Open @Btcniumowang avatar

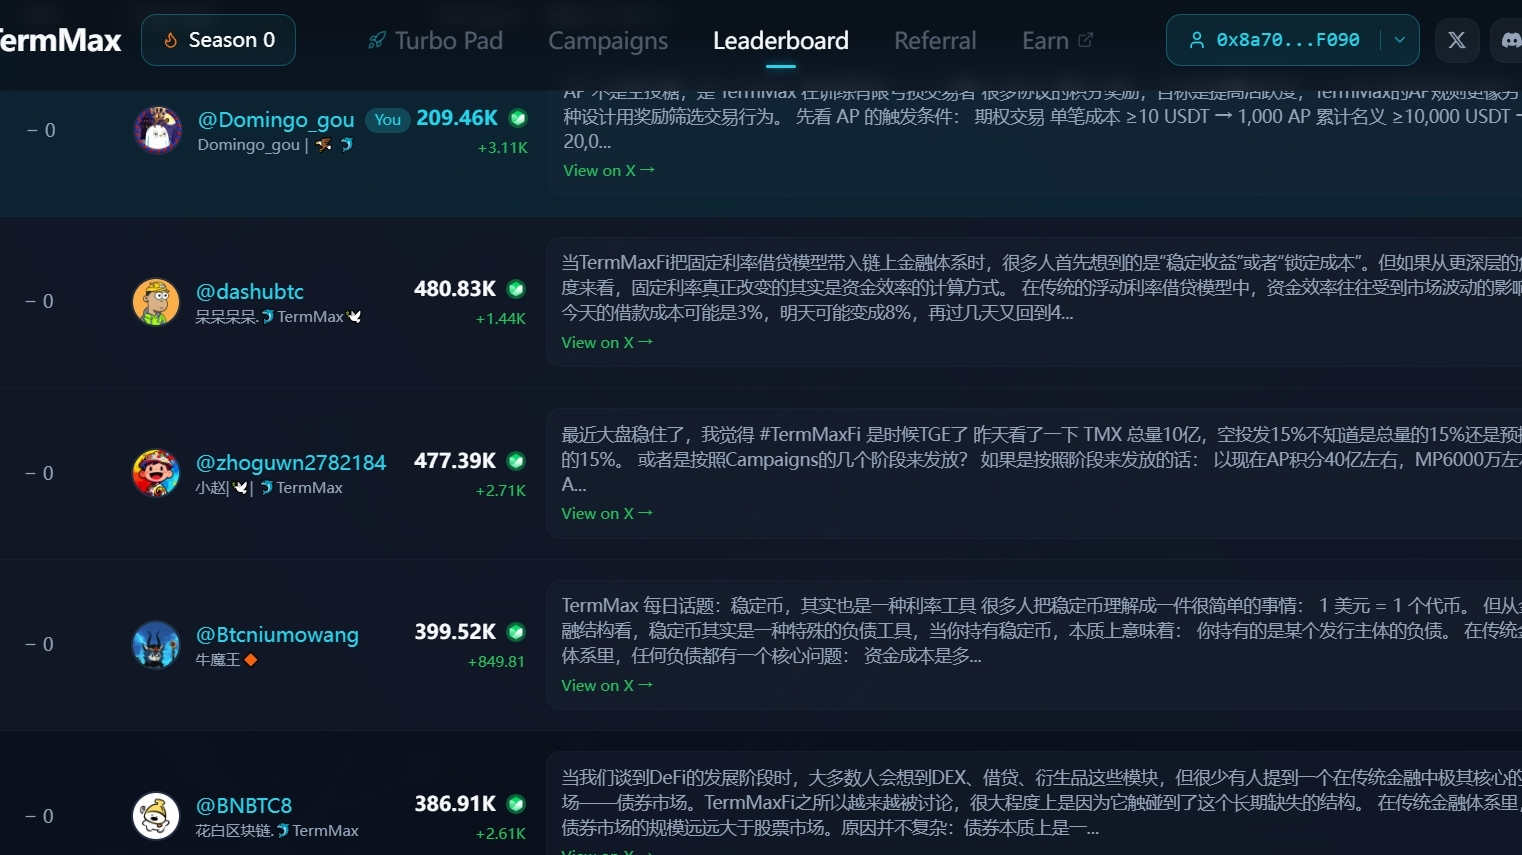pyautogui.click(x=156, y=645)
